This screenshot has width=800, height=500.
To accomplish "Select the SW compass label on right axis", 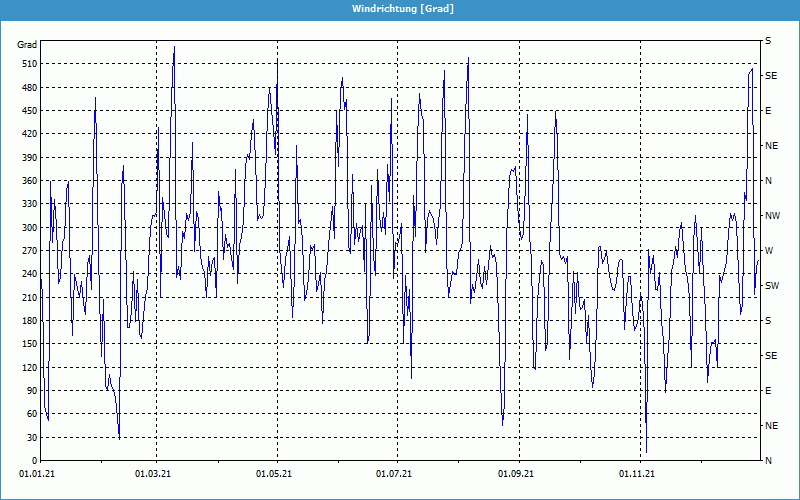I will (771, 286).
